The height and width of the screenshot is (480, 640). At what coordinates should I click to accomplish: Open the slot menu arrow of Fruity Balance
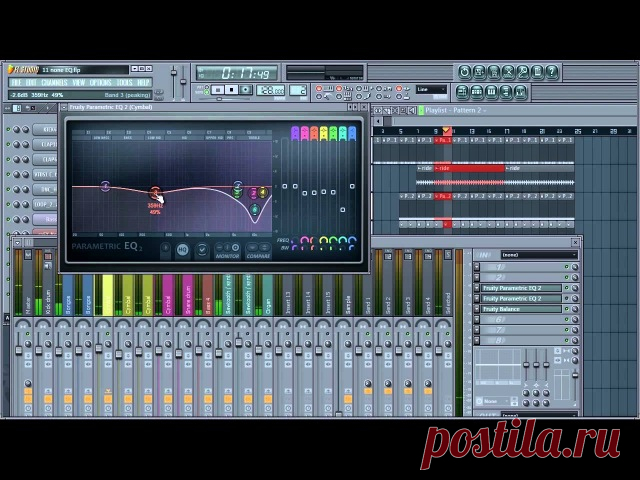click(x=476, y=309)
